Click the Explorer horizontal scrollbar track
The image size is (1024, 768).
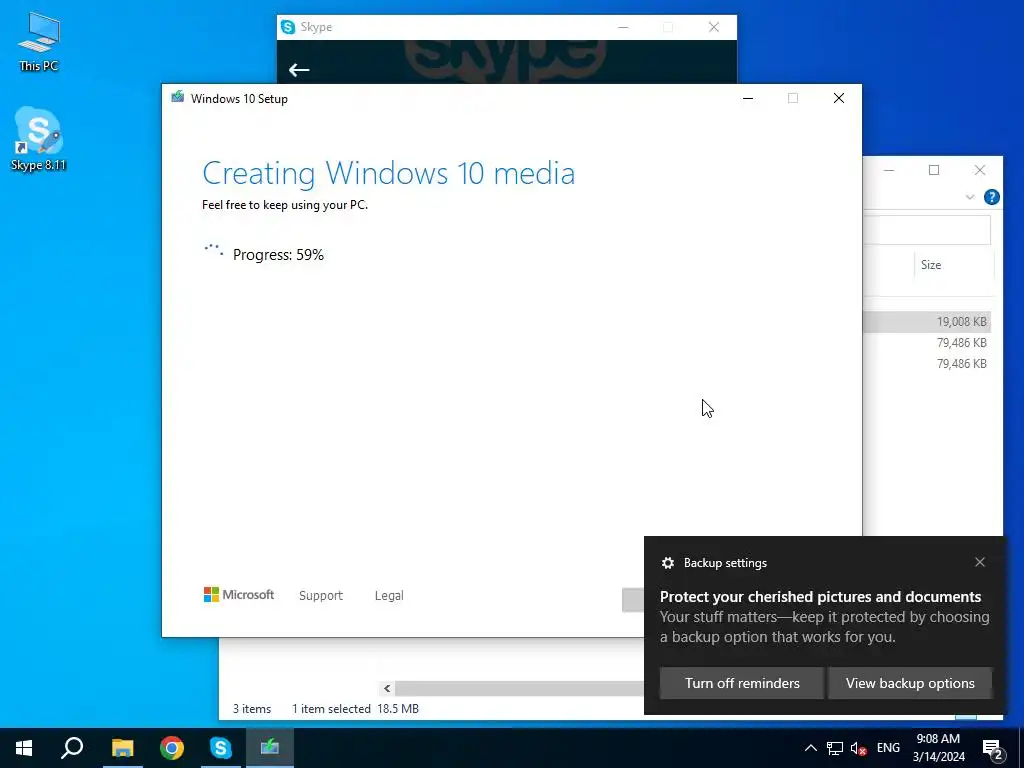pos(519,688)
